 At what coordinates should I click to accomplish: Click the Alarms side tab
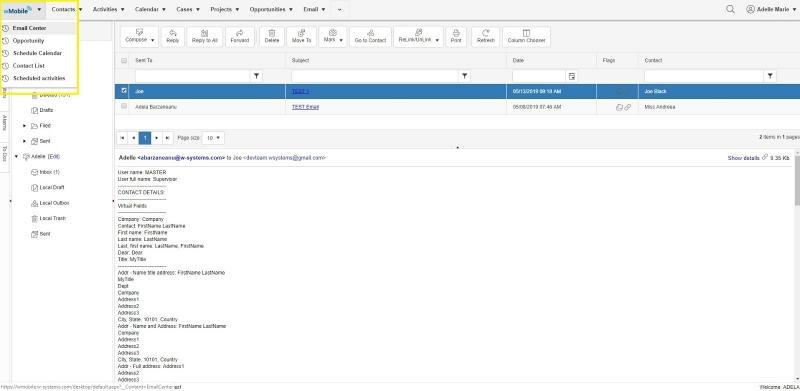[5, 123]
